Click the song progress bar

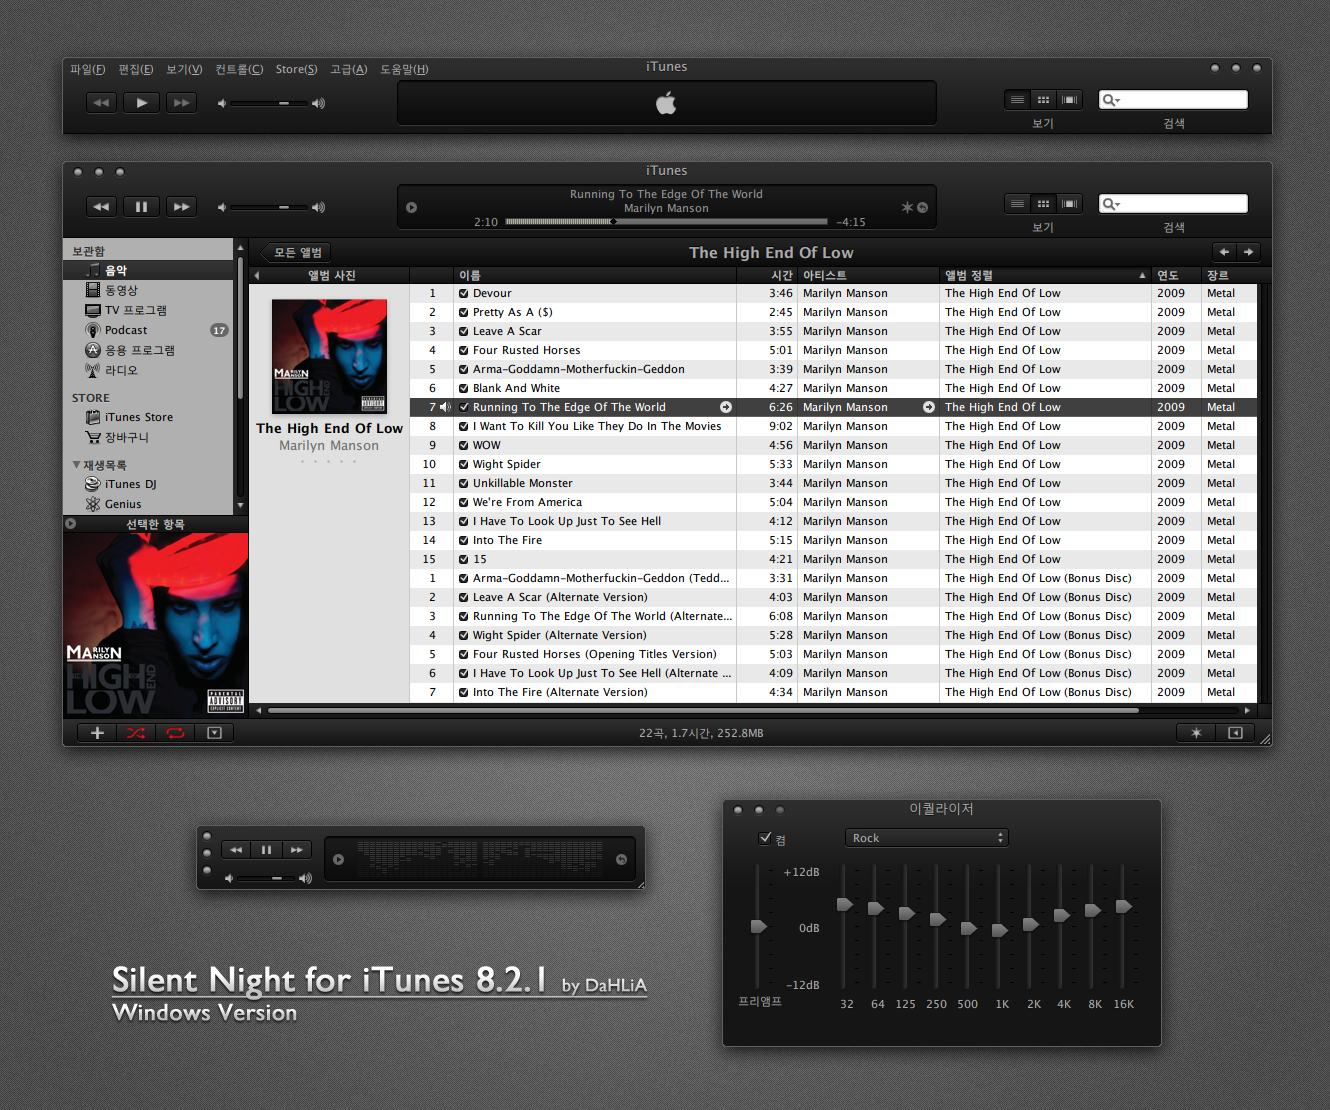pos(667,222)
